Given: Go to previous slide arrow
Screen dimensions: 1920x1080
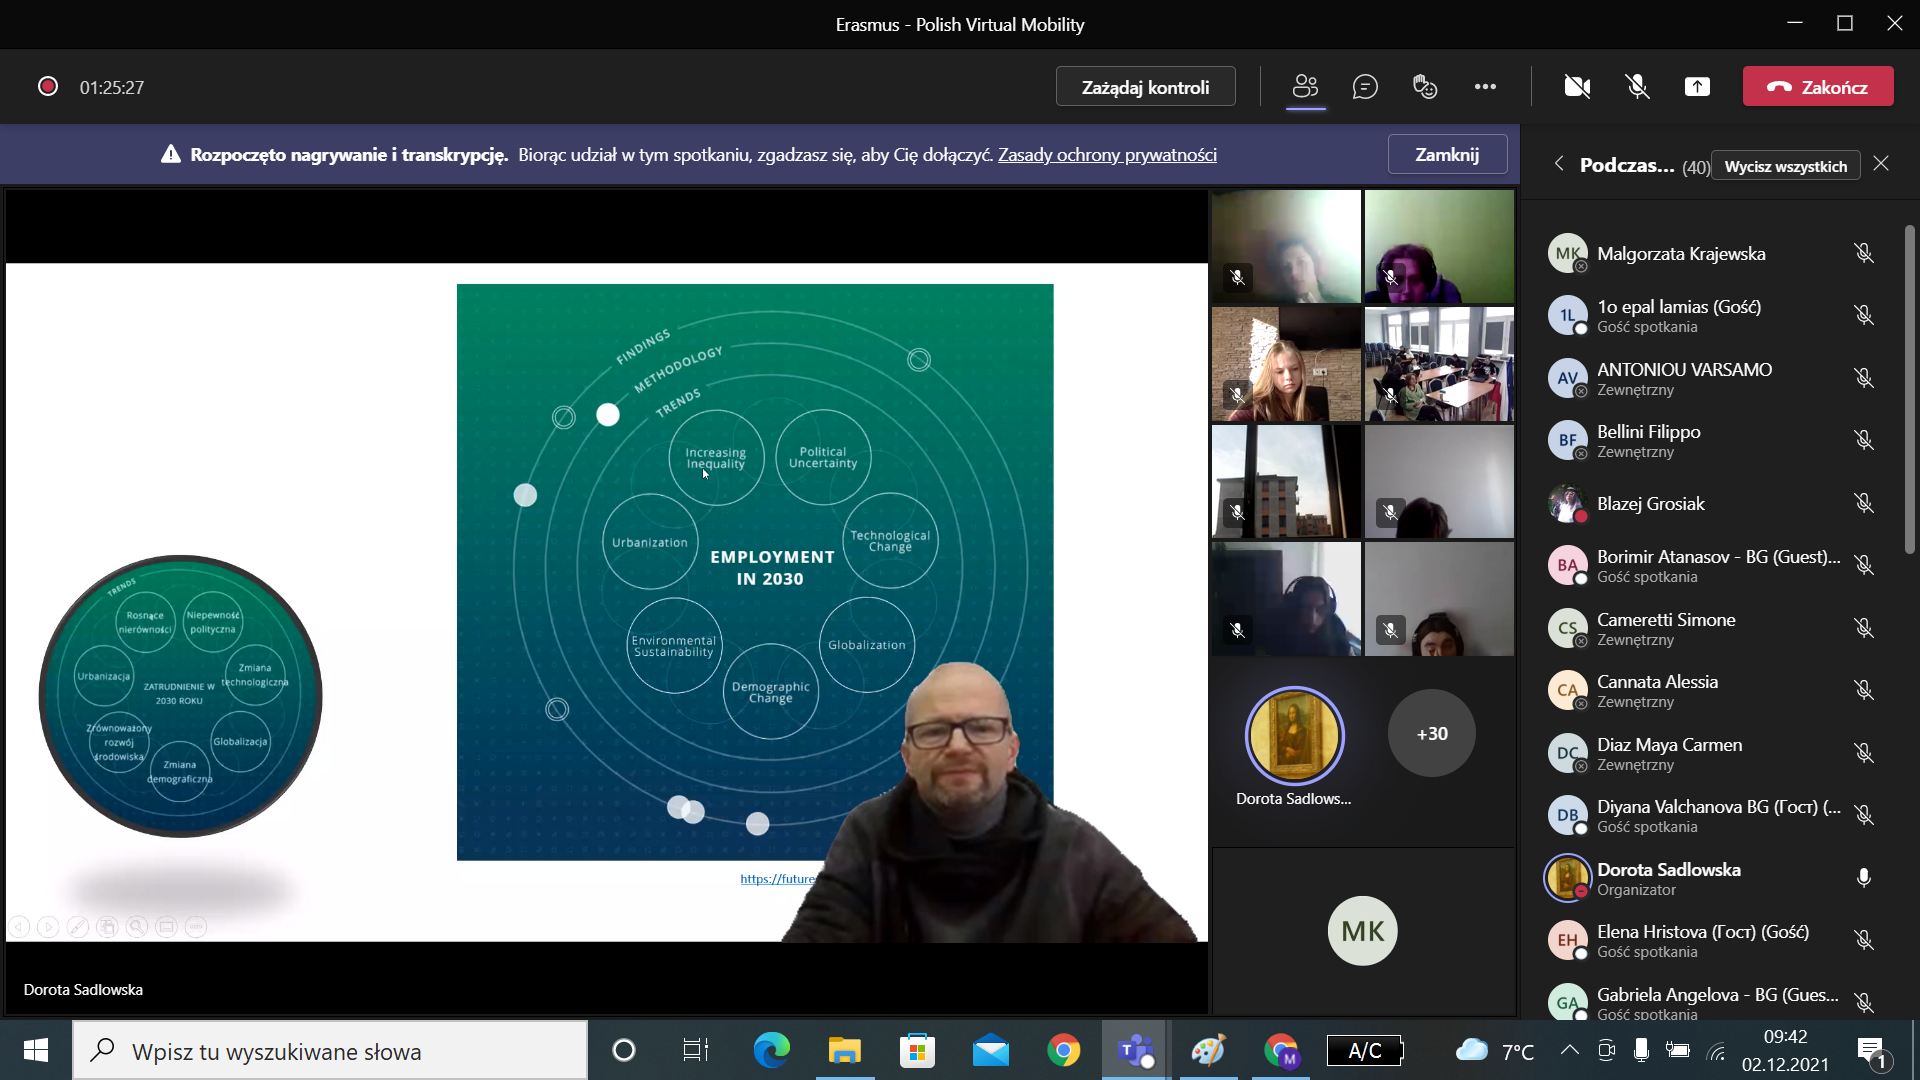Looking at the screenshot, I should pyautogui.click(x=19, y=927).
